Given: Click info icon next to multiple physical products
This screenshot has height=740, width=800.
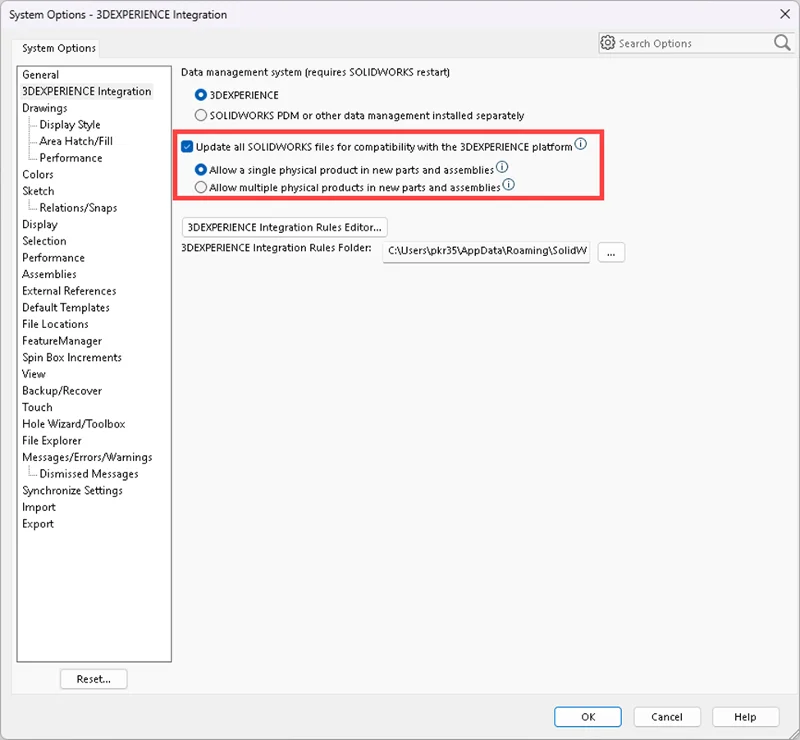Looking at the screenshot, I should 508,185.
